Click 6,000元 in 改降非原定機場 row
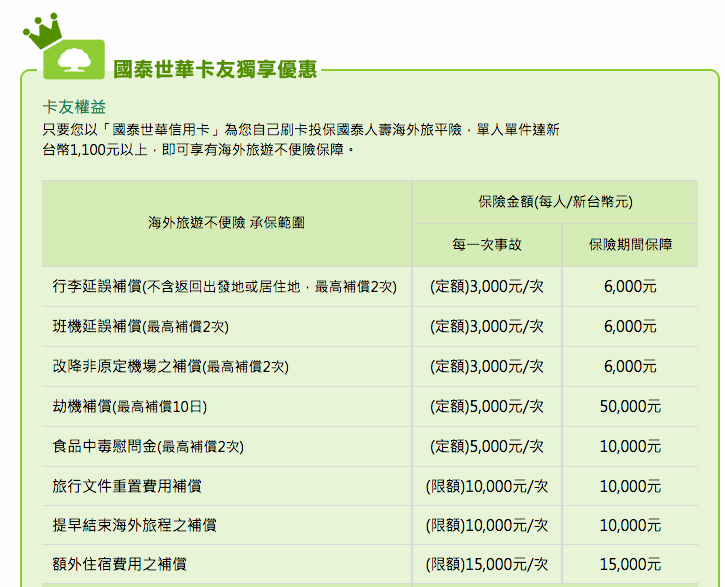This screenshot has width=725, height=587. pos(630,367)
